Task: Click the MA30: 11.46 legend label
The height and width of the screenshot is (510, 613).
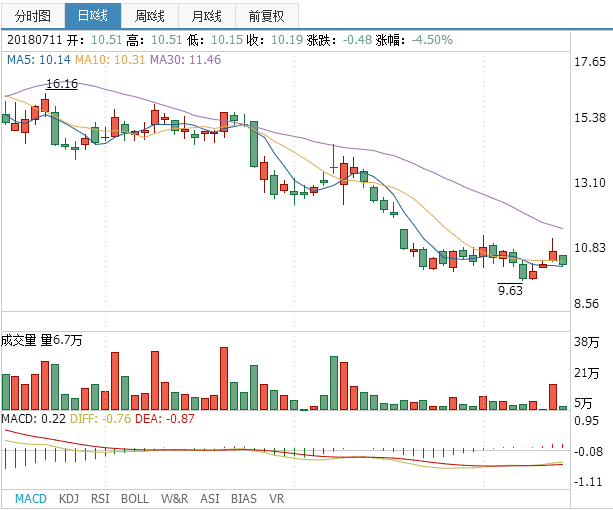Action: coord(186,60)
